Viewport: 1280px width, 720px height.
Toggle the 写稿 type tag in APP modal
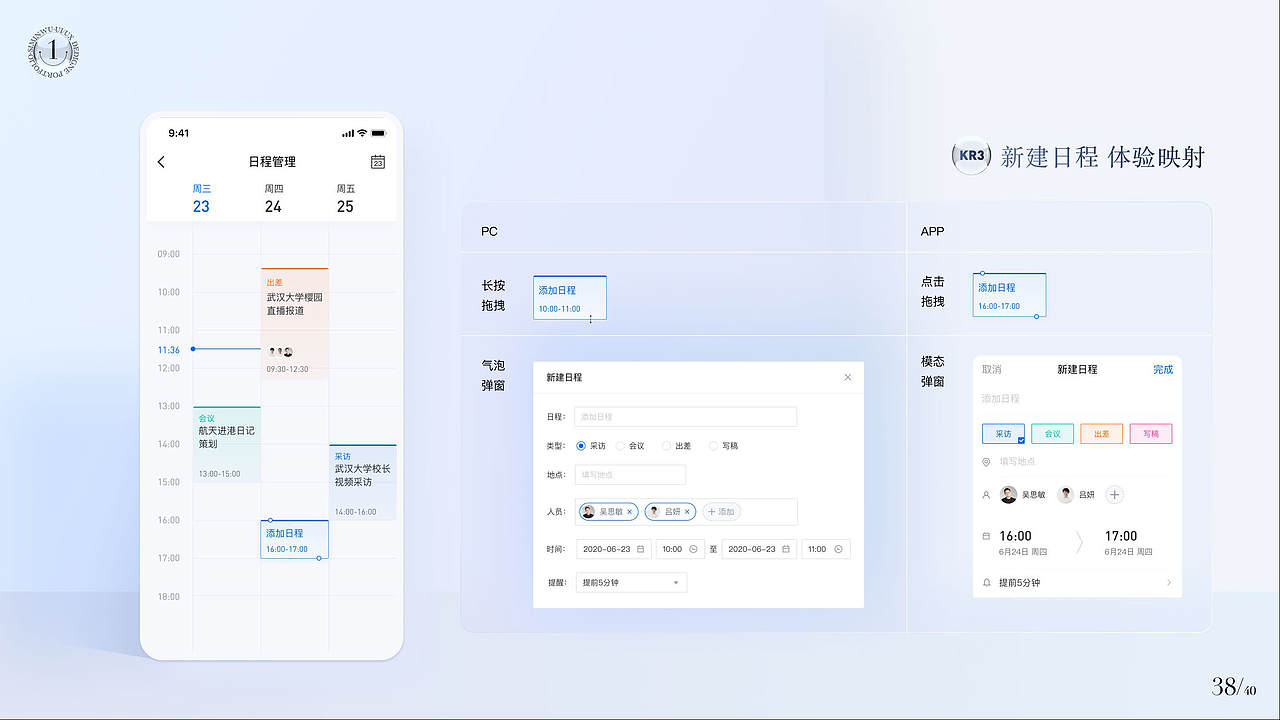[x=1151, y=434]
